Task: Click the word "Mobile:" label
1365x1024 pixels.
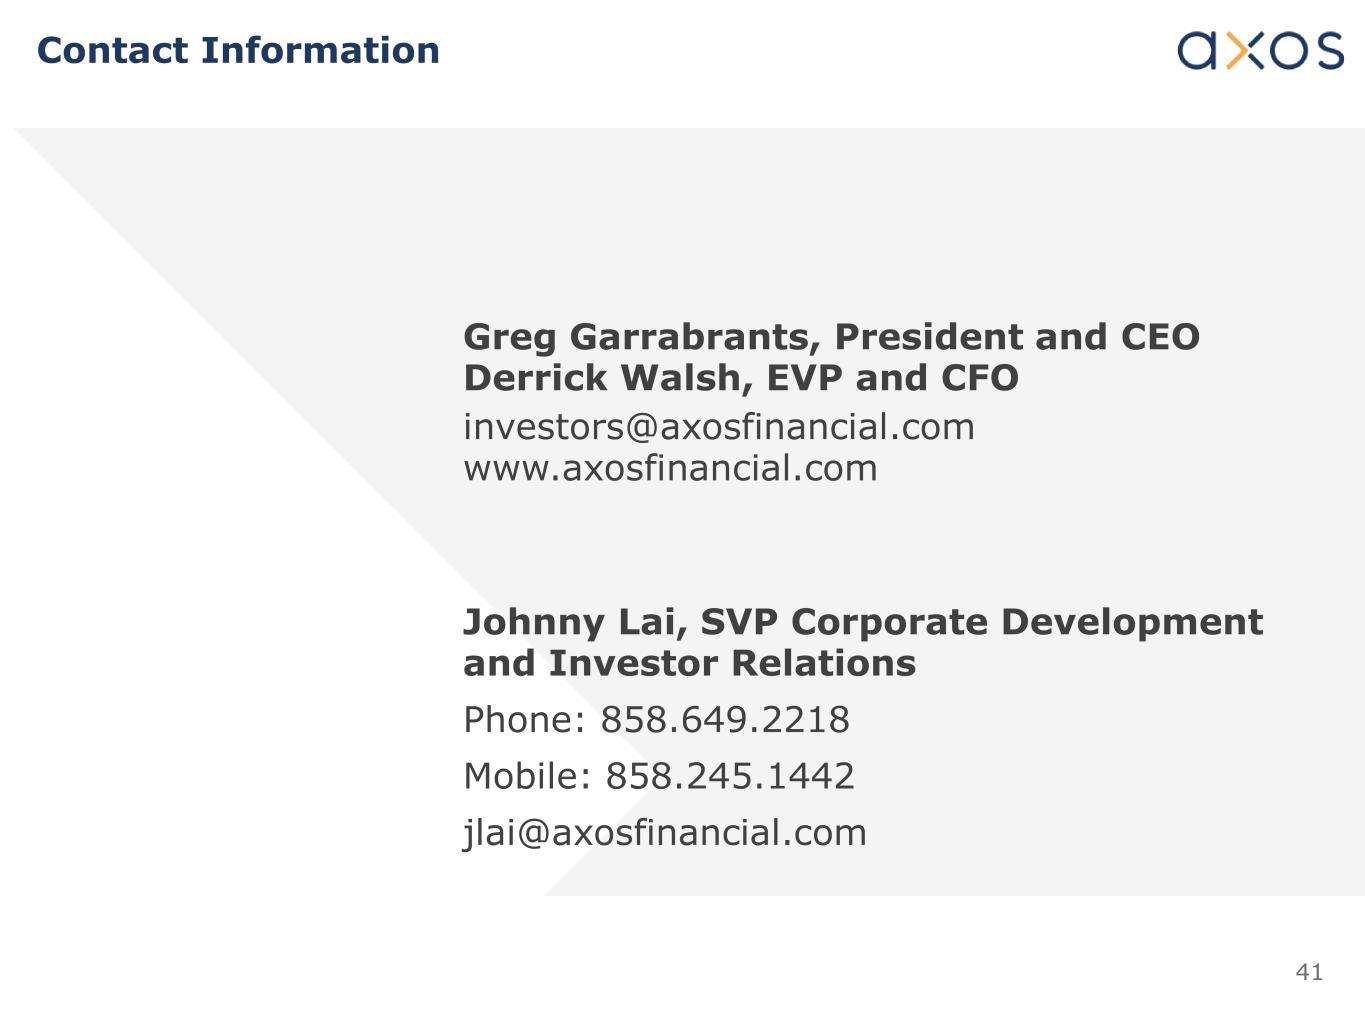Action: click(527, 776)
